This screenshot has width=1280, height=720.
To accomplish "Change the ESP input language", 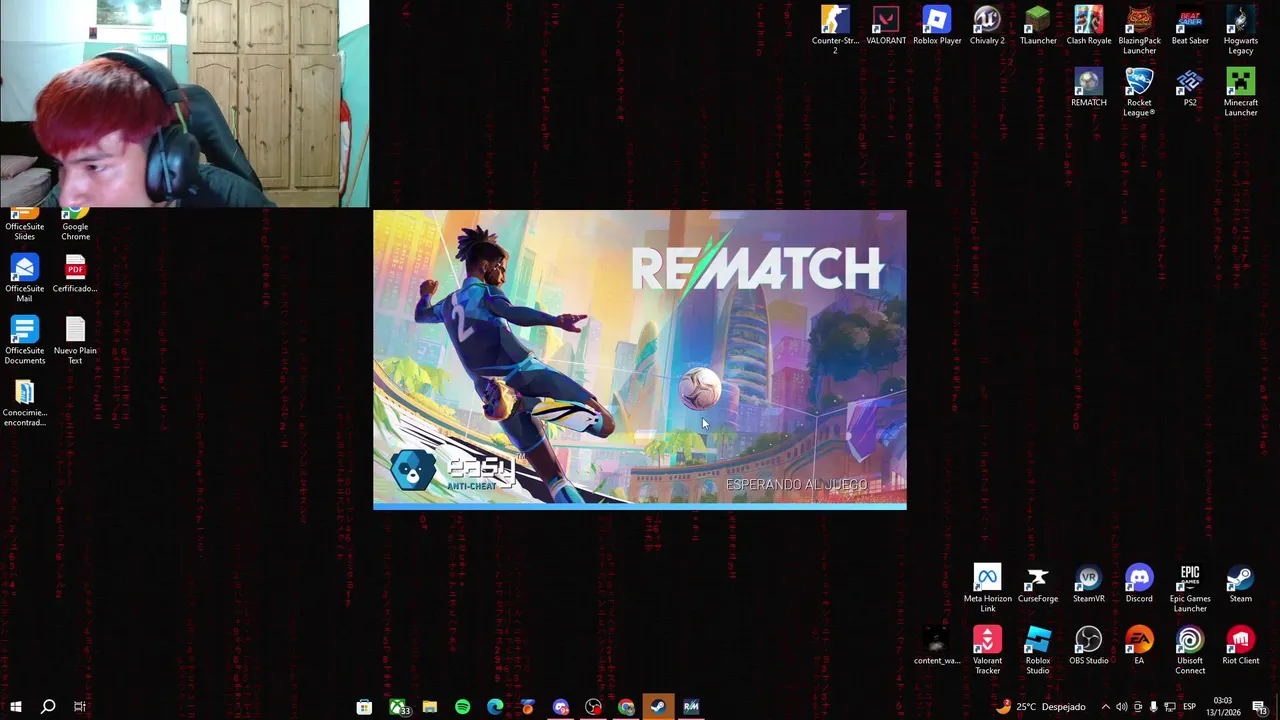I will [1189, 707].
